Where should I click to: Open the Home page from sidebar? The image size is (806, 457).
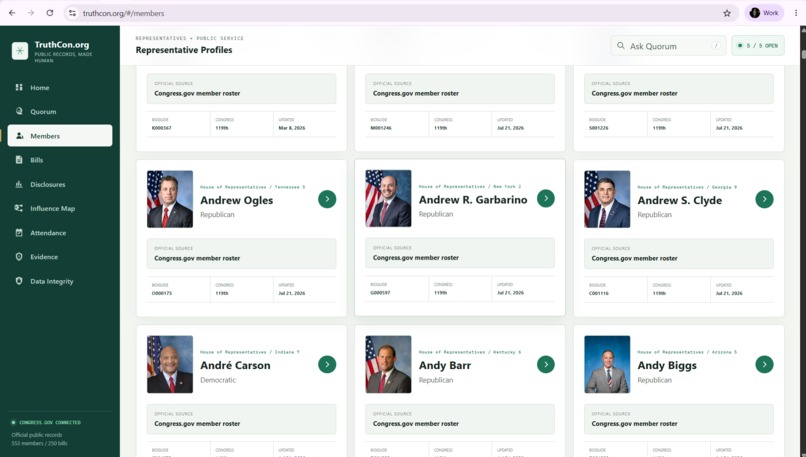pyautogui.click(x=60, y=87)
